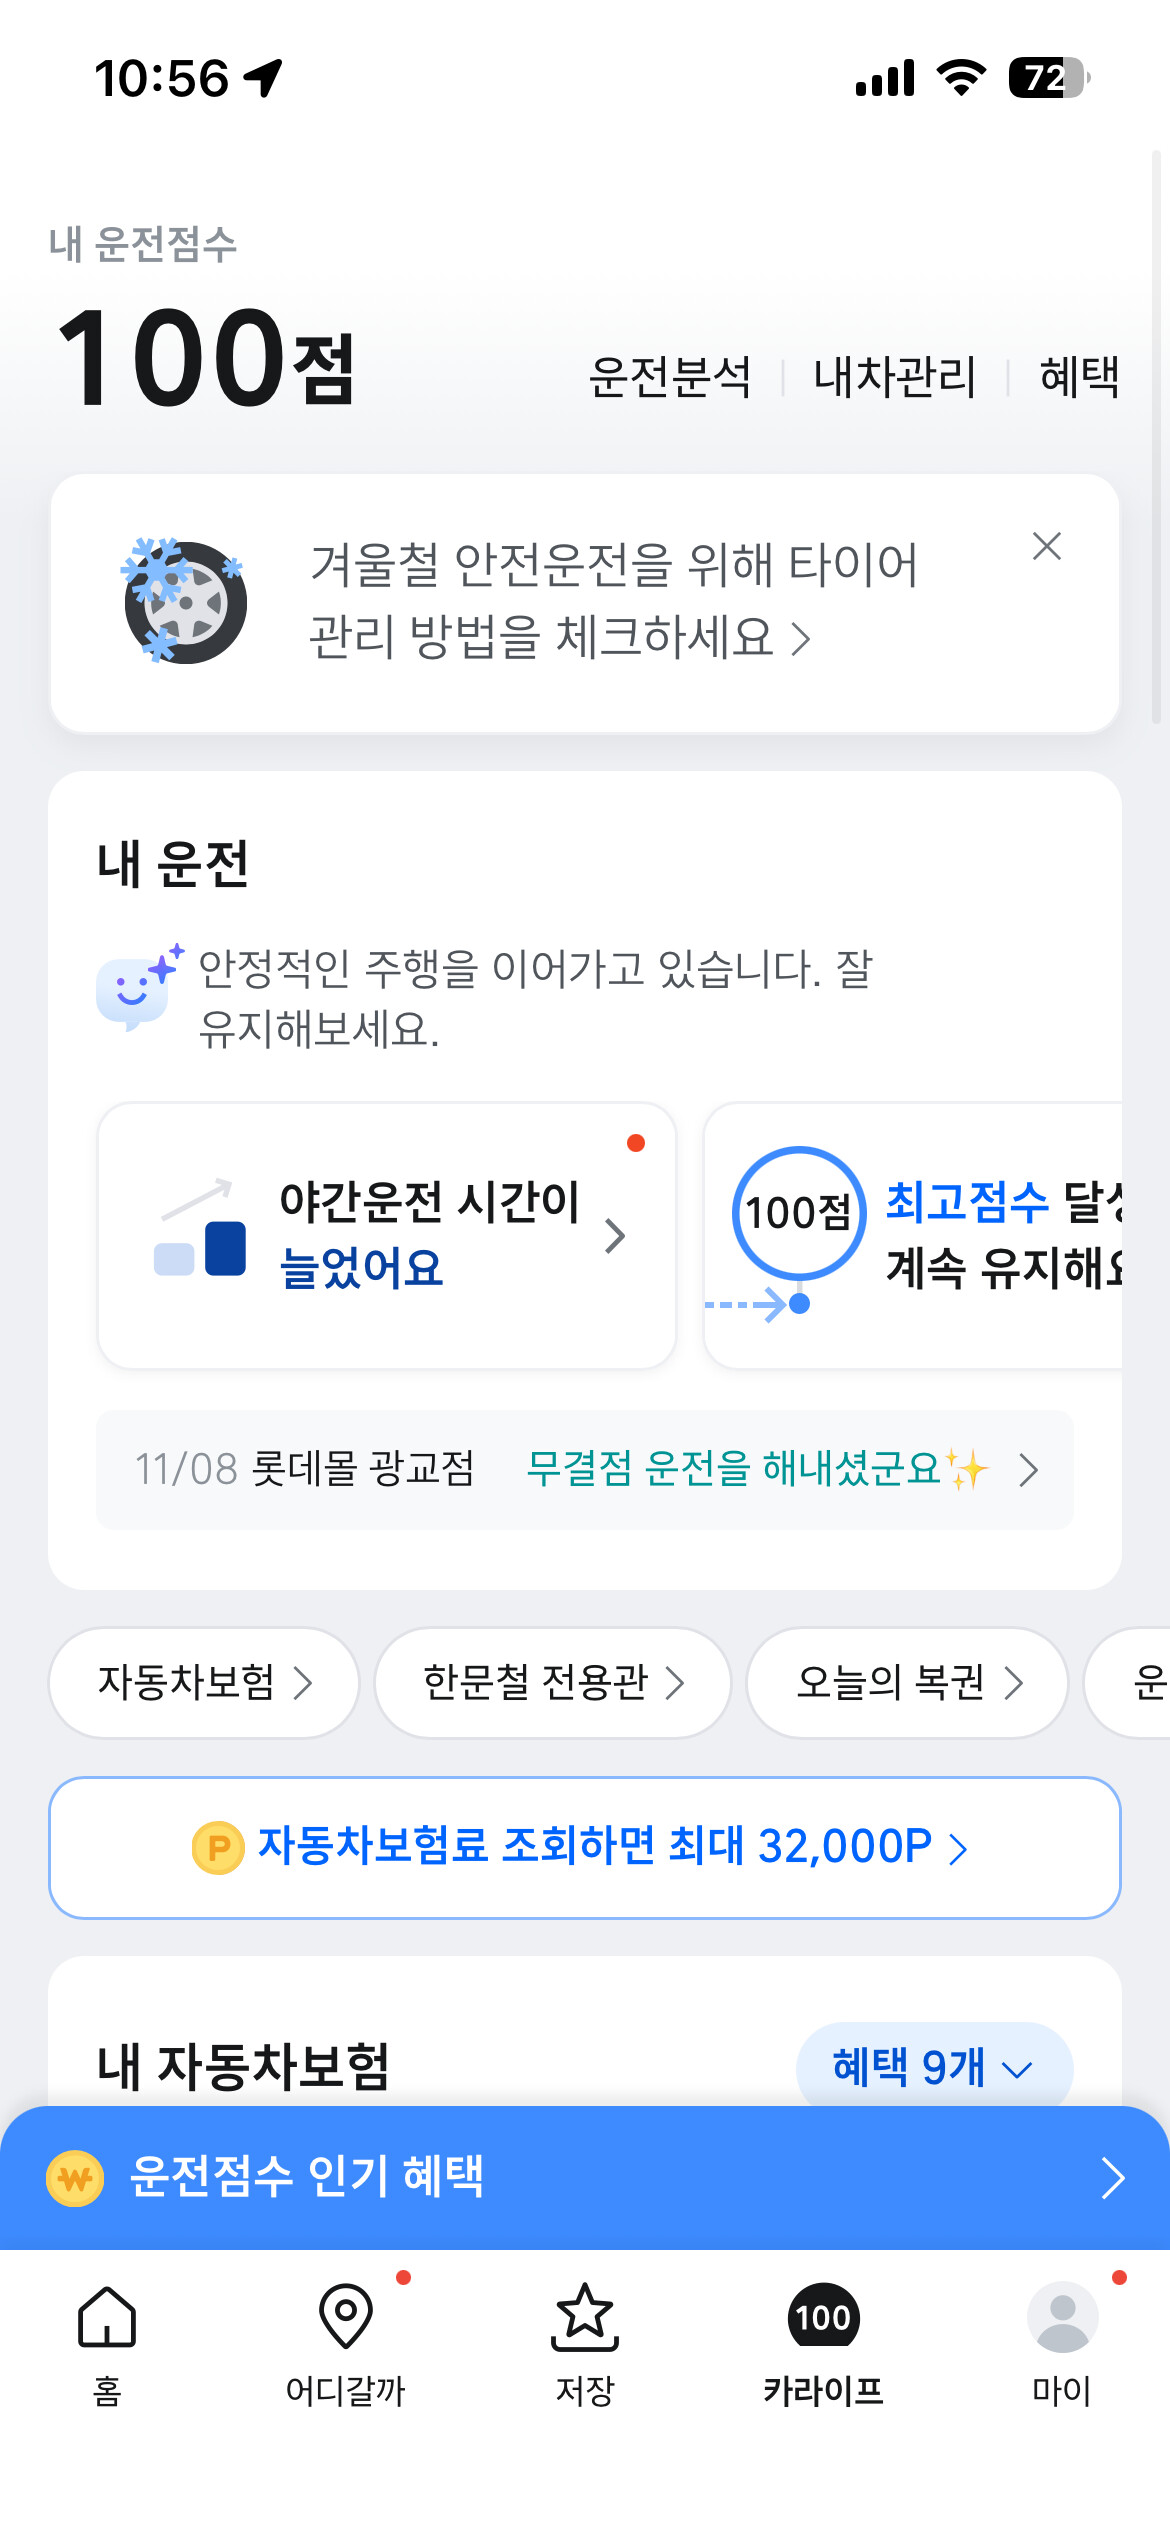Expand the 혜택 9개 dropdown

(934, 2067)
